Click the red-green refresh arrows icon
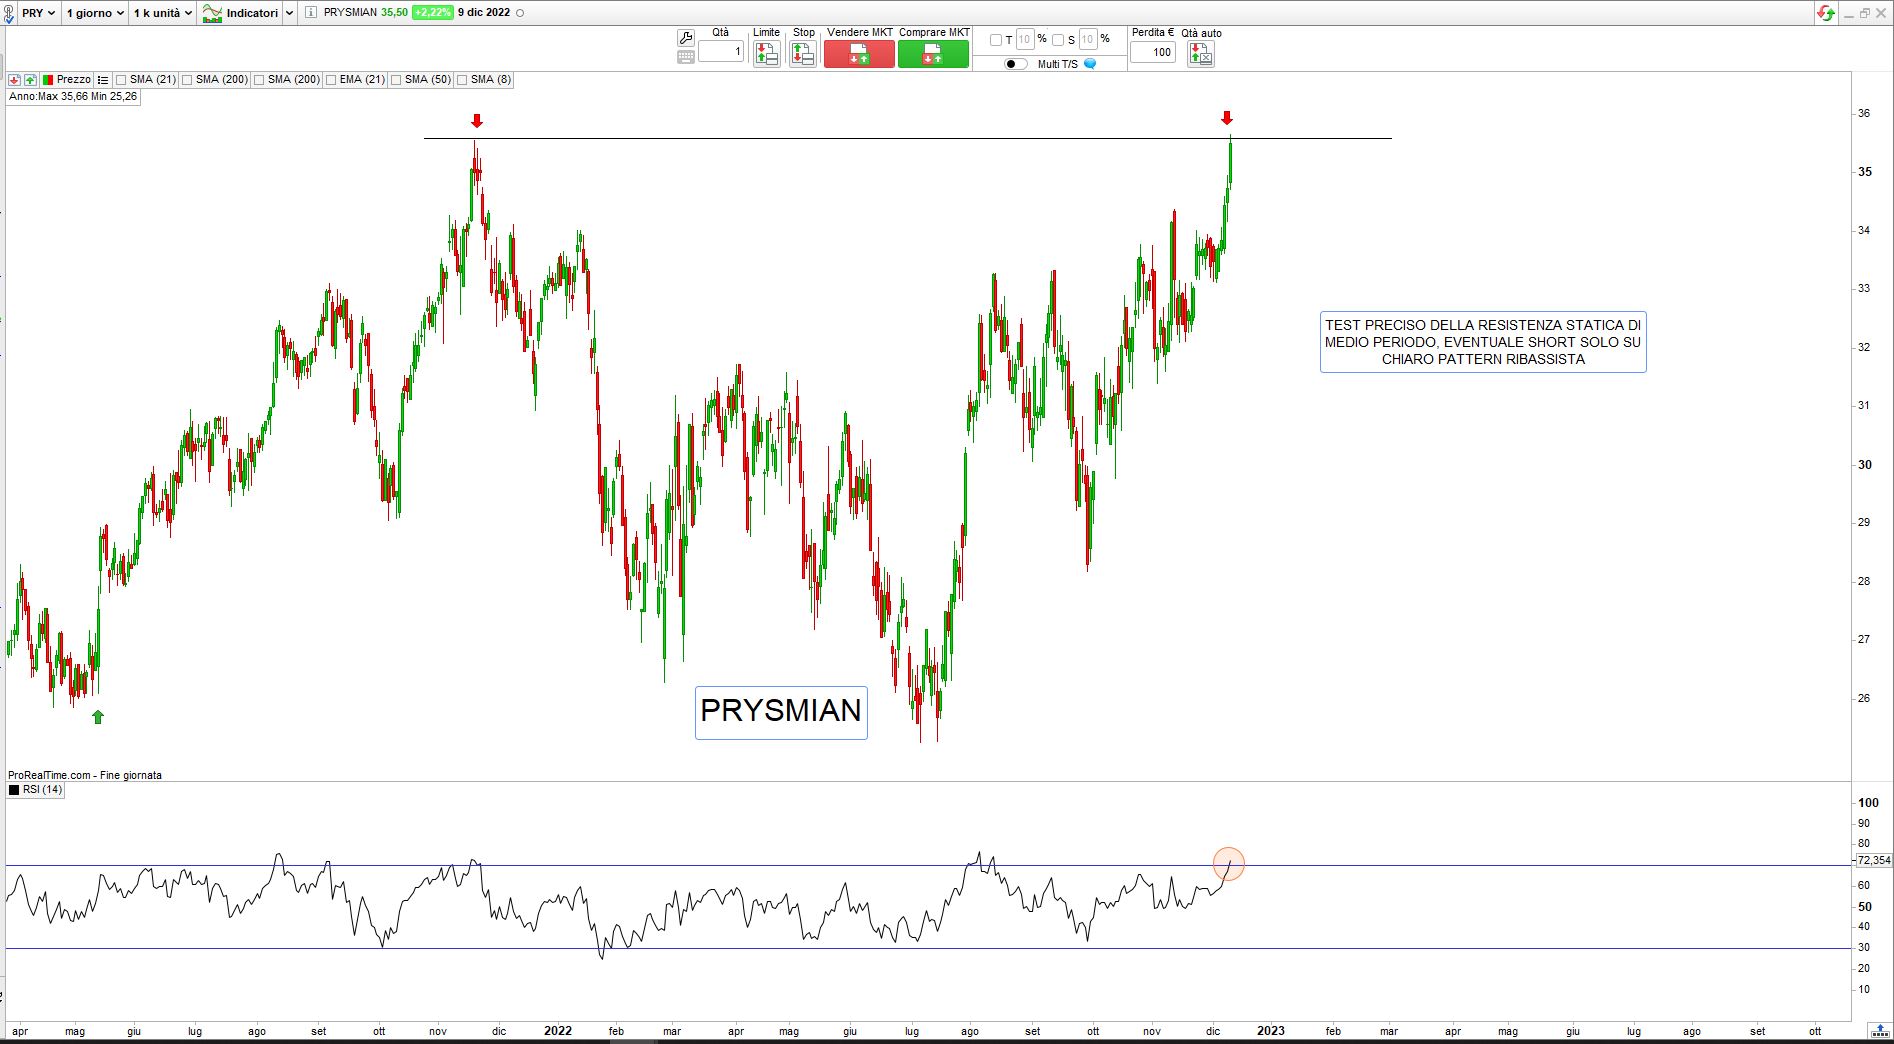This screenshot has width=1894, height=1044. [1826, 13]
